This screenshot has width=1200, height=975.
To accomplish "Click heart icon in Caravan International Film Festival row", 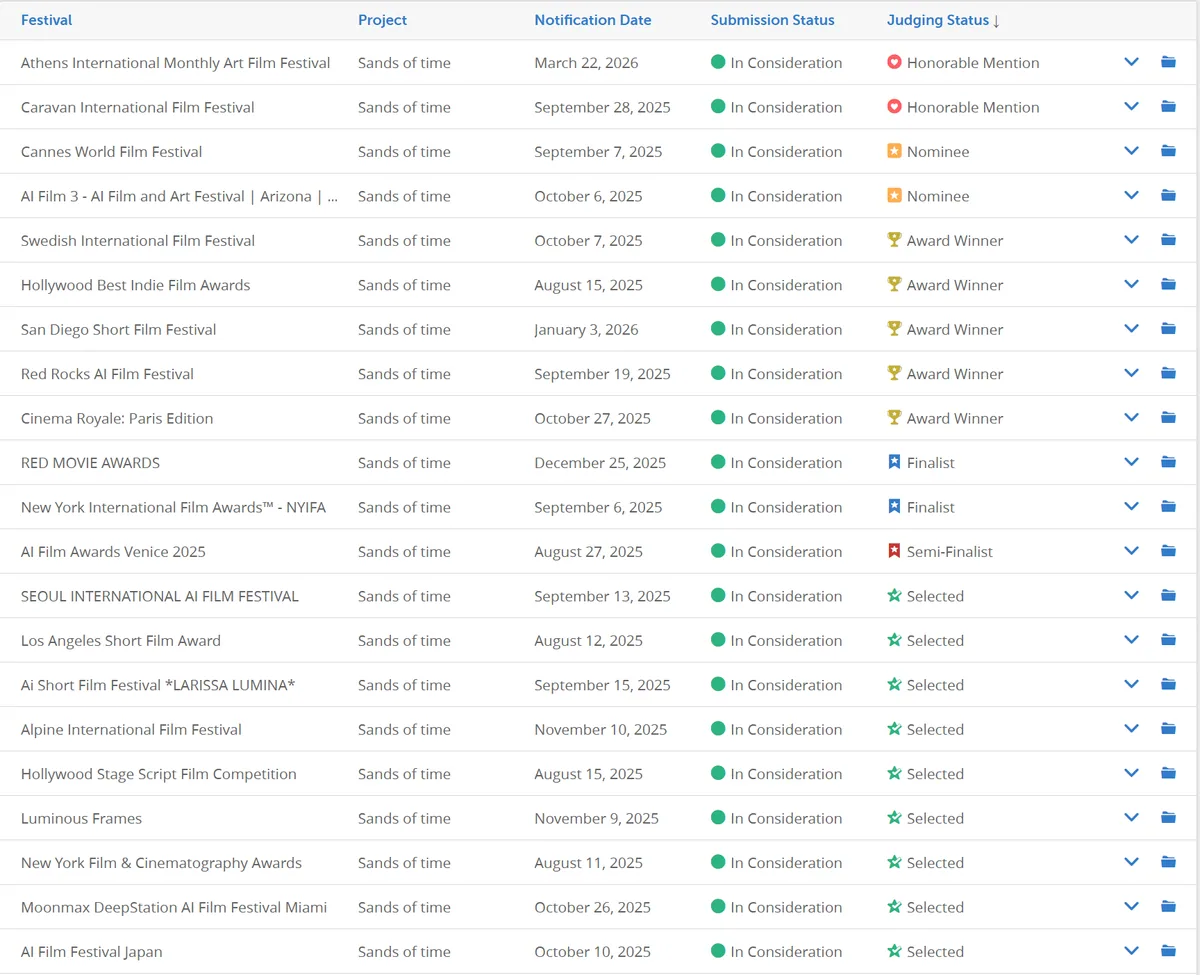I will 894,107.
